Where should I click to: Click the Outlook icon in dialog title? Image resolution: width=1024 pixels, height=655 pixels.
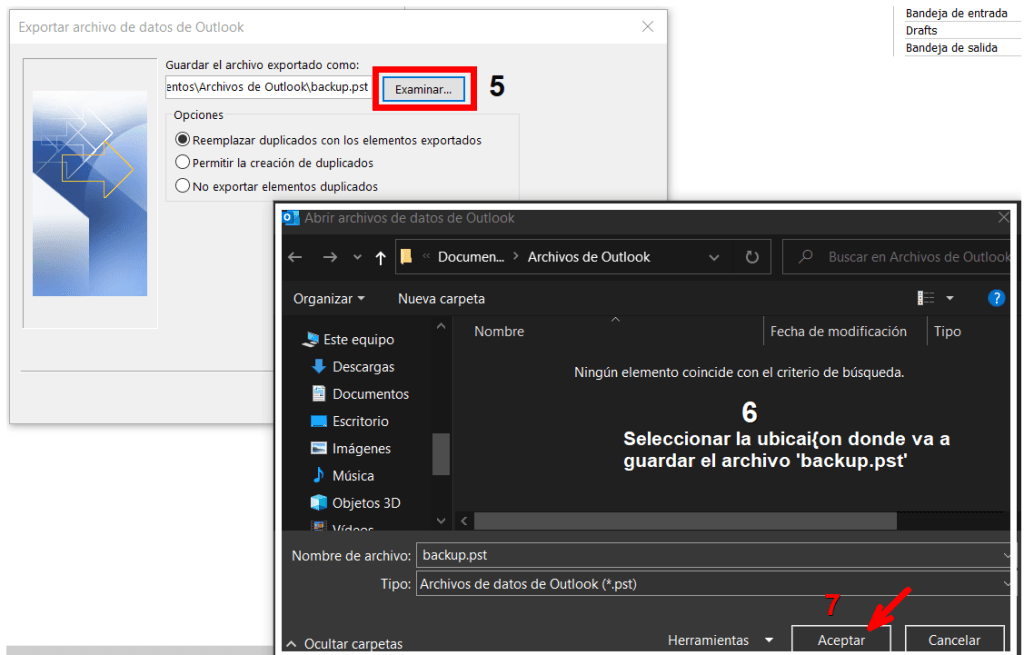tap(291, 218)
